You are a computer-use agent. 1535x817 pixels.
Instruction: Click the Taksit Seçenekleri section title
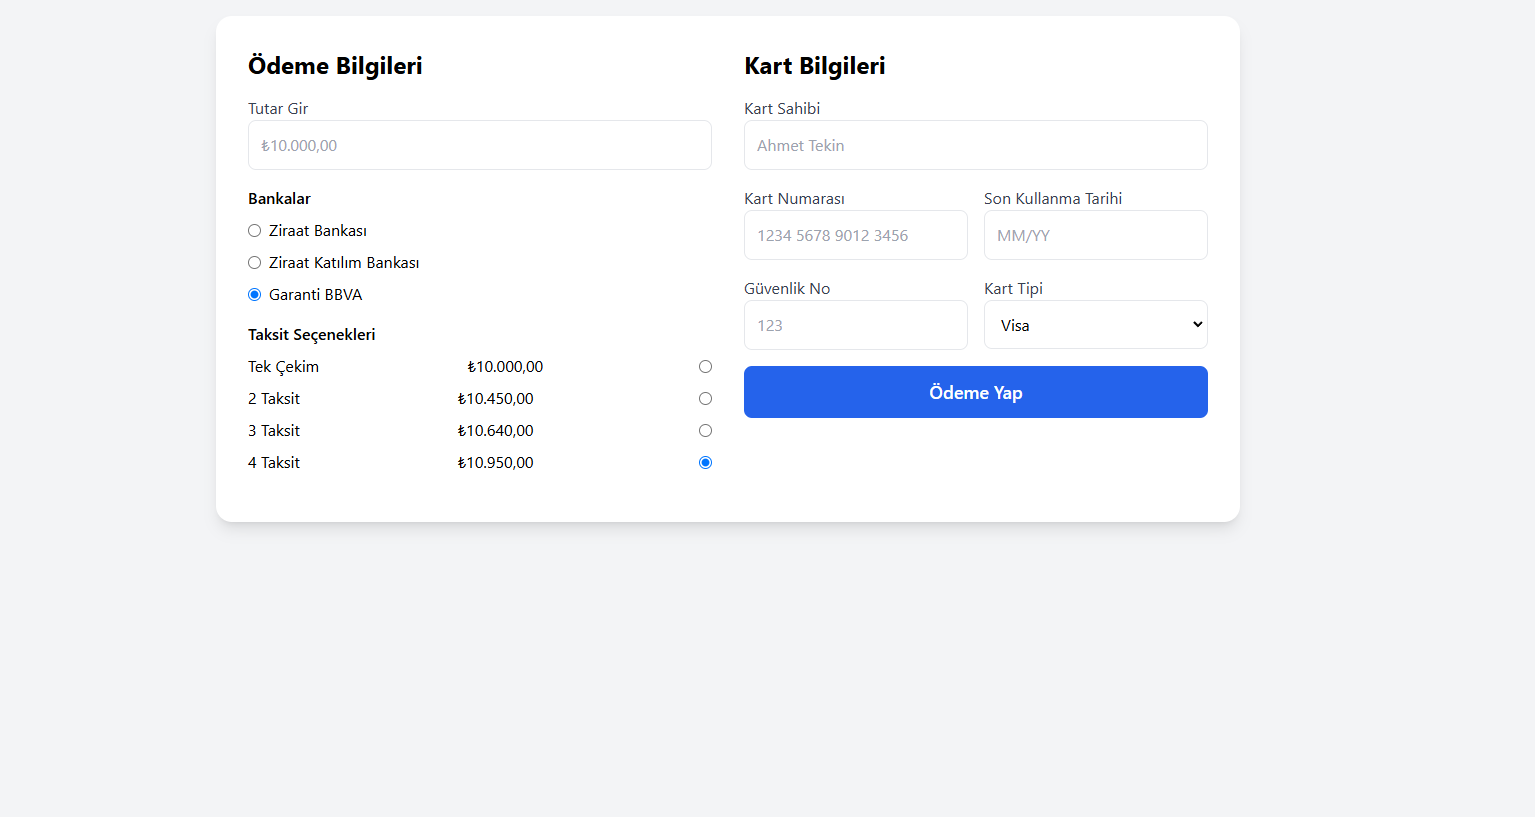pos(311,335)
